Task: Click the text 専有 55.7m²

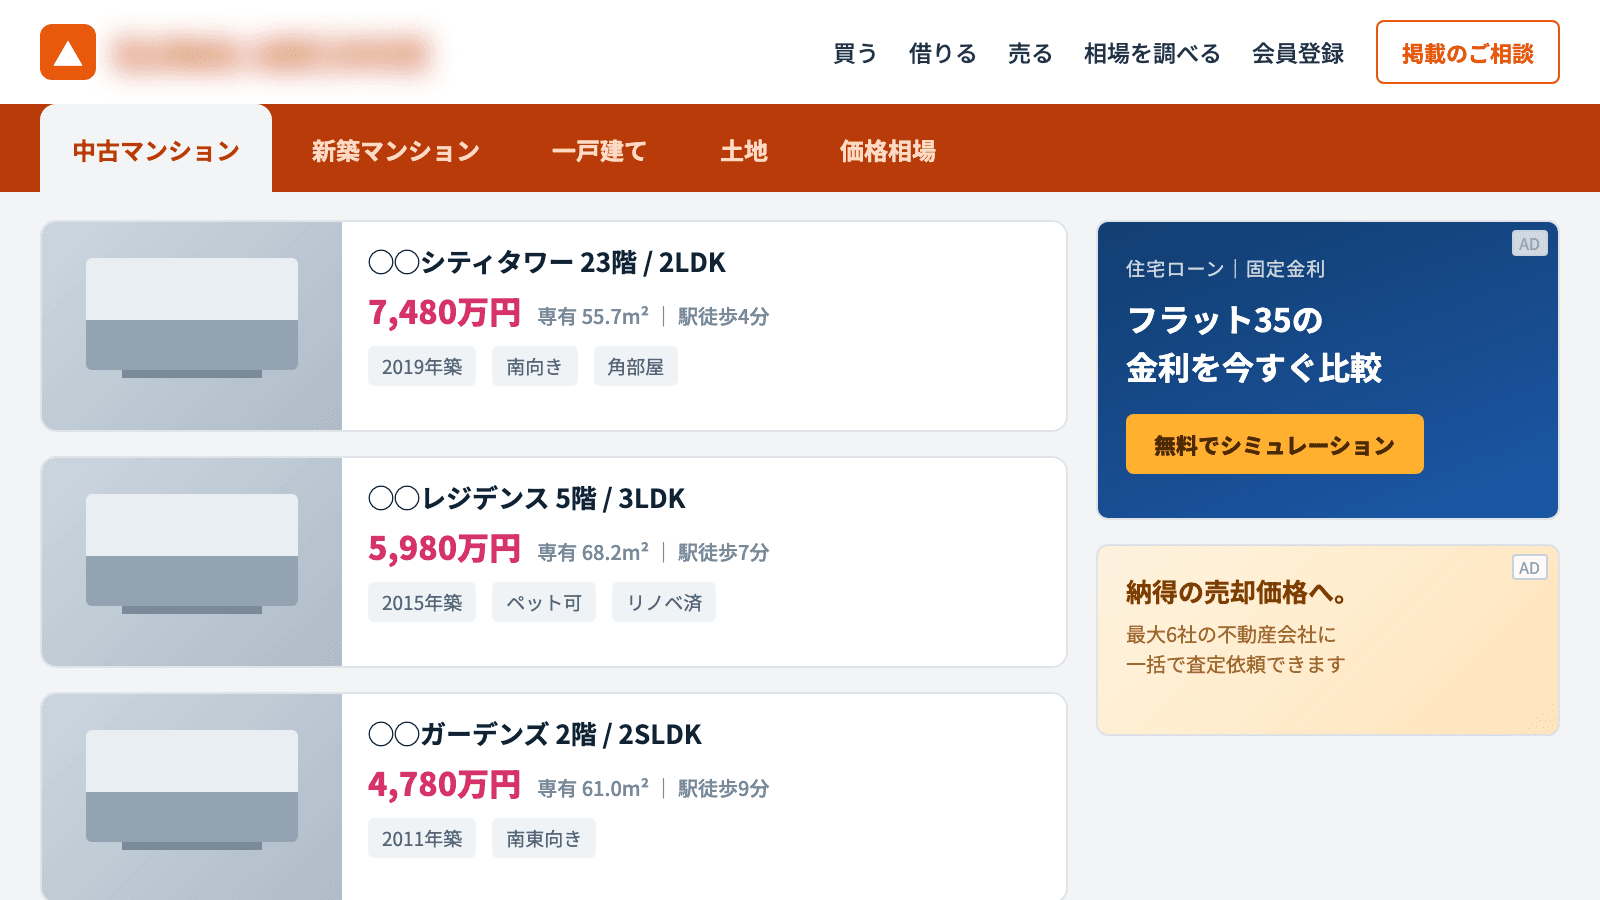Action: [x=593, y=316]
